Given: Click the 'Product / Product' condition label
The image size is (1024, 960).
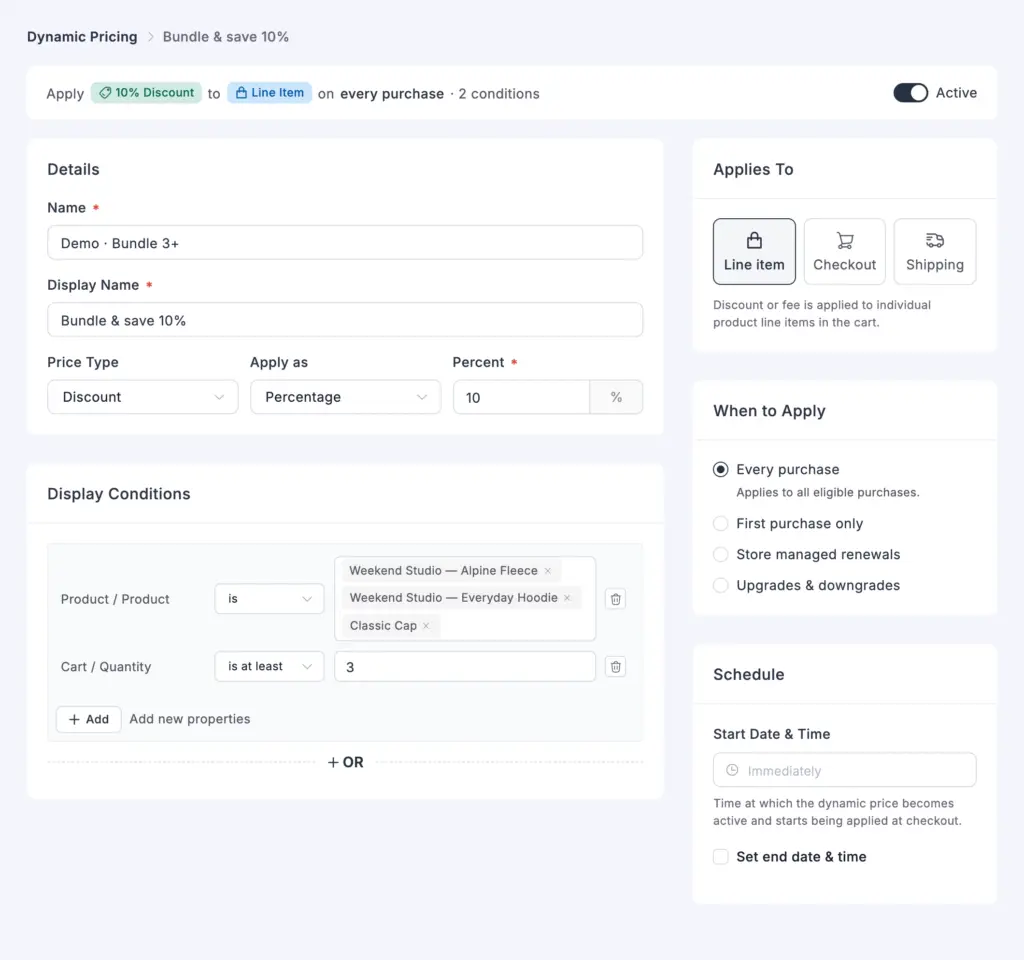Looking at the screenshot, I should 115,599.
